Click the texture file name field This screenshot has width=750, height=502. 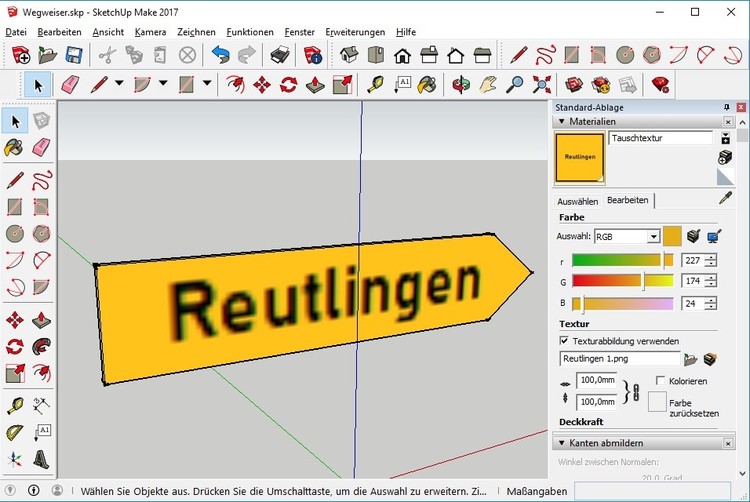pyautogui.click(x=620, y=359)
